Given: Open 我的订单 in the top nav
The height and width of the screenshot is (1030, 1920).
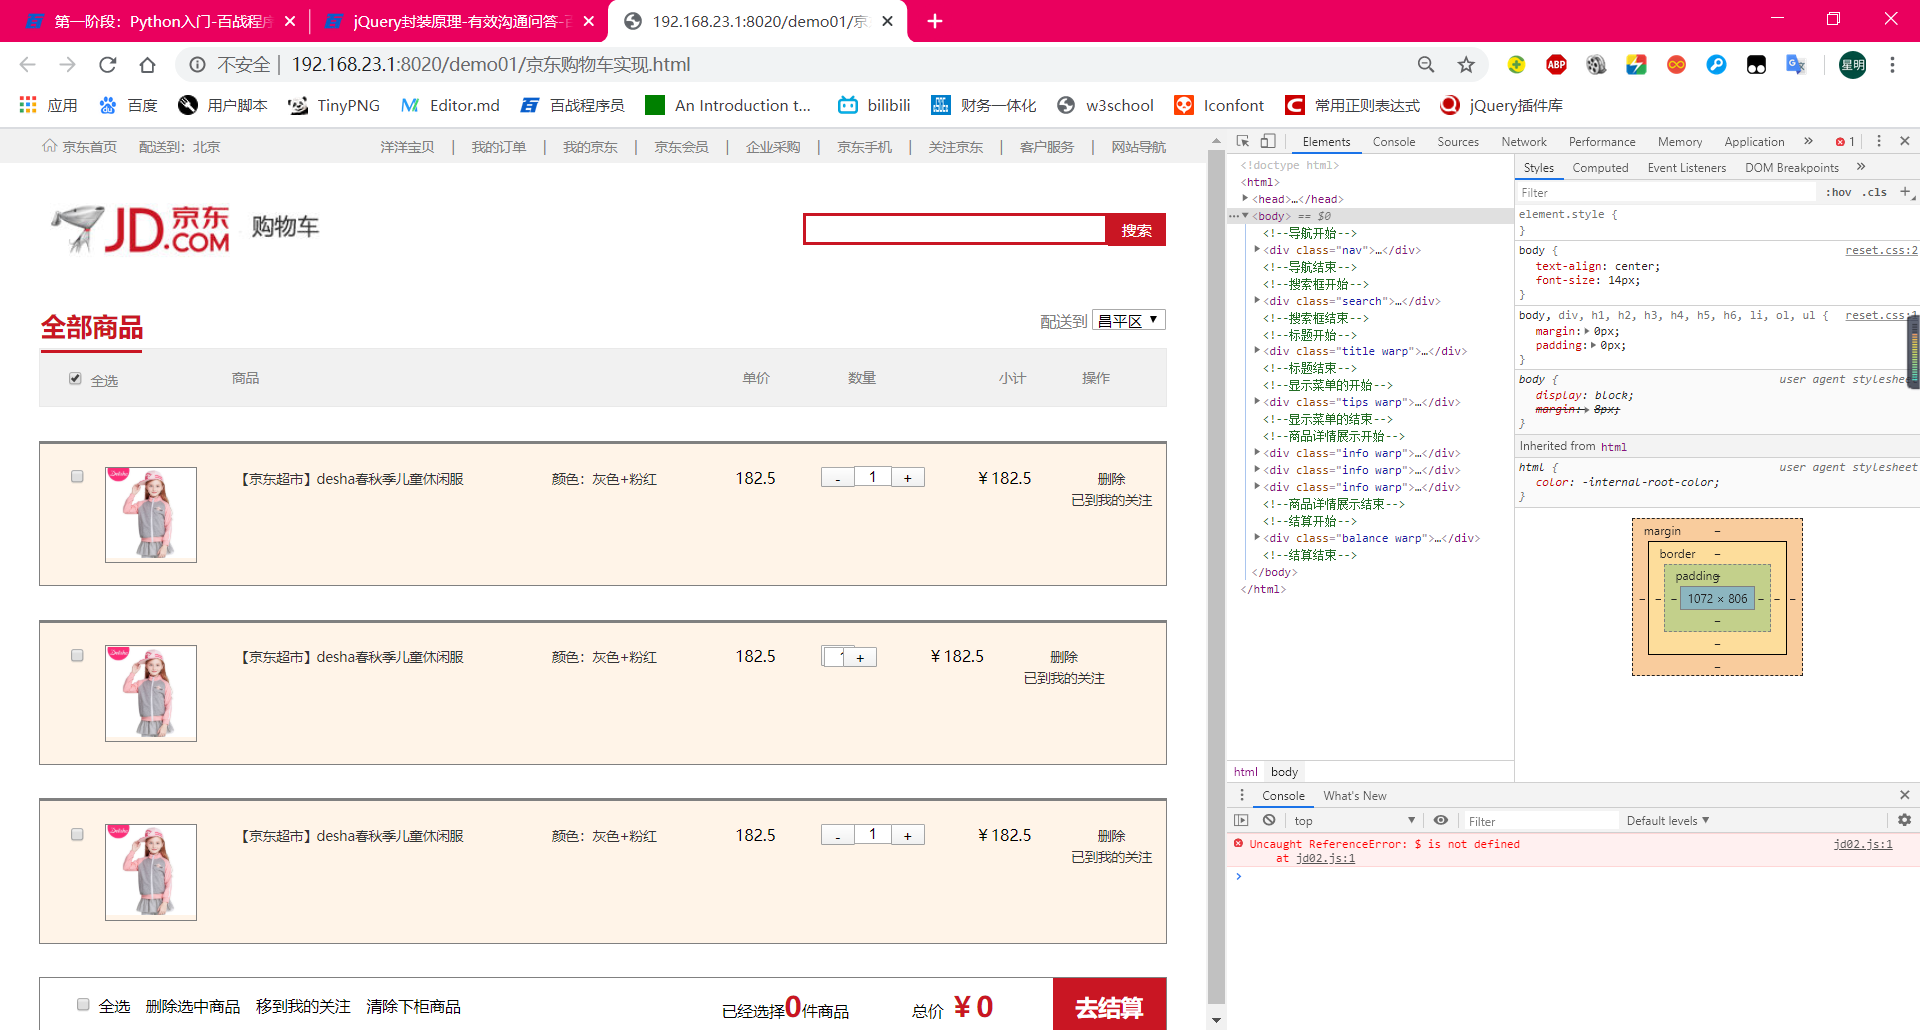Looking at the screenshot, I should 499,147.
